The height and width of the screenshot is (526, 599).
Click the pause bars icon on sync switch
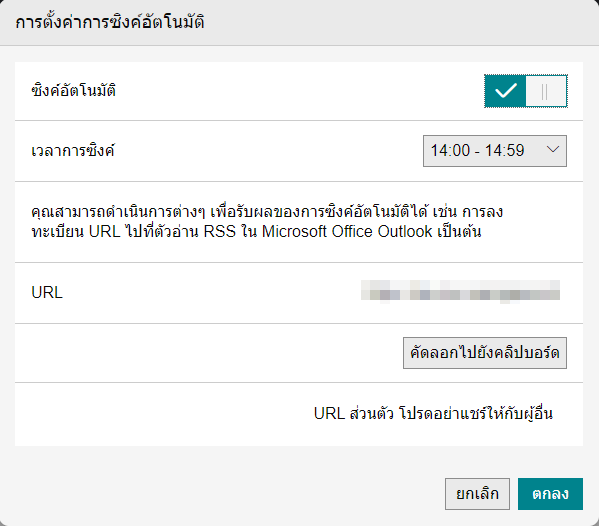coord(545,92)
